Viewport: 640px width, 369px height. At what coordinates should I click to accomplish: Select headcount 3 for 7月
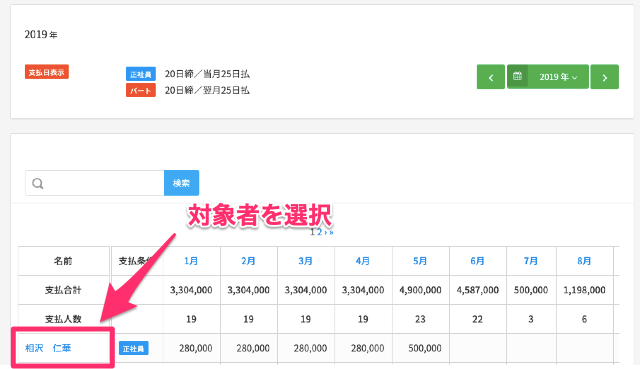pos(531,319)
